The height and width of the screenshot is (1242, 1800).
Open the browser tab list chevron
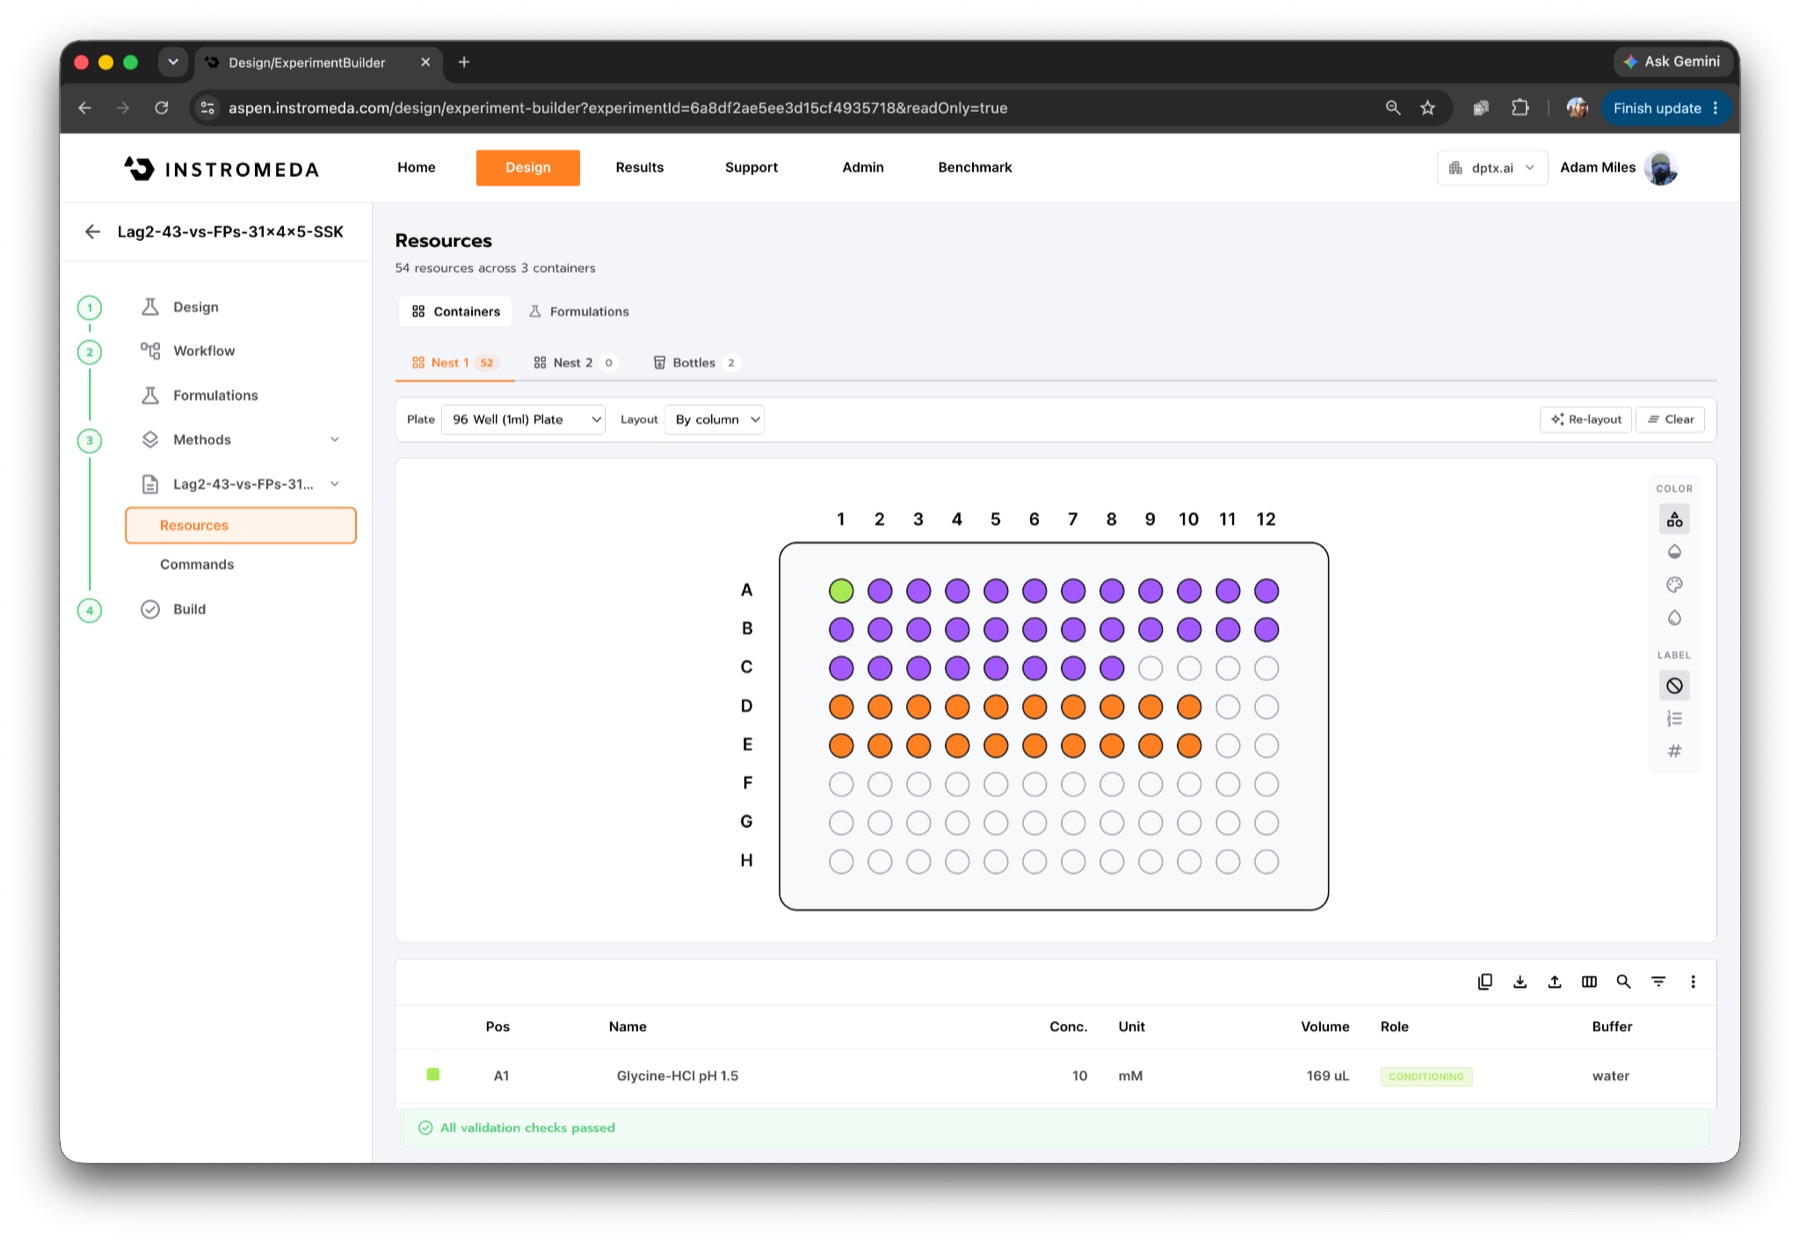(173, 62)
